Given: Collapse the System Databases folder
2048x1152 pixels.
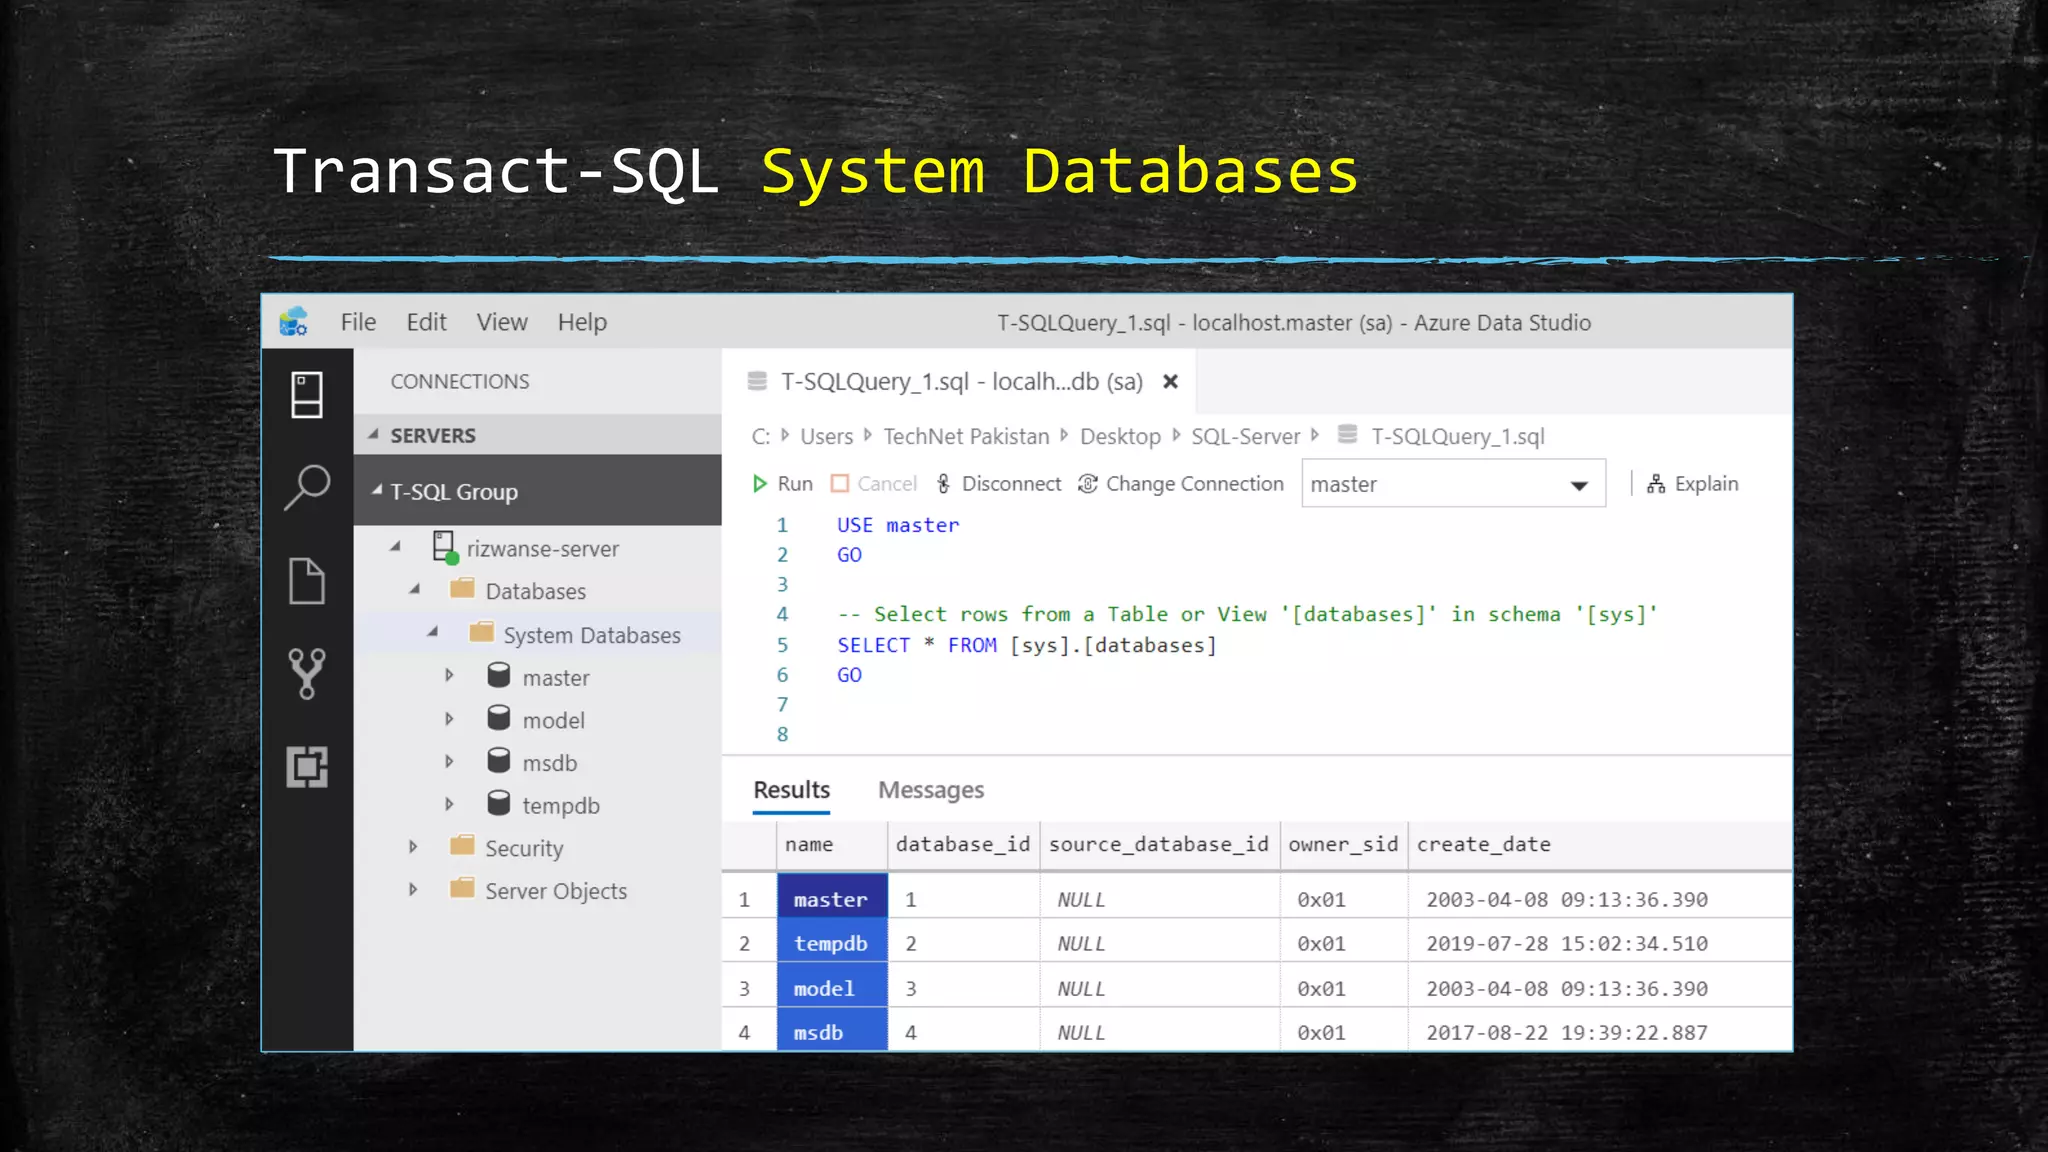Looking at the screenshot, I should pos(433,633).
